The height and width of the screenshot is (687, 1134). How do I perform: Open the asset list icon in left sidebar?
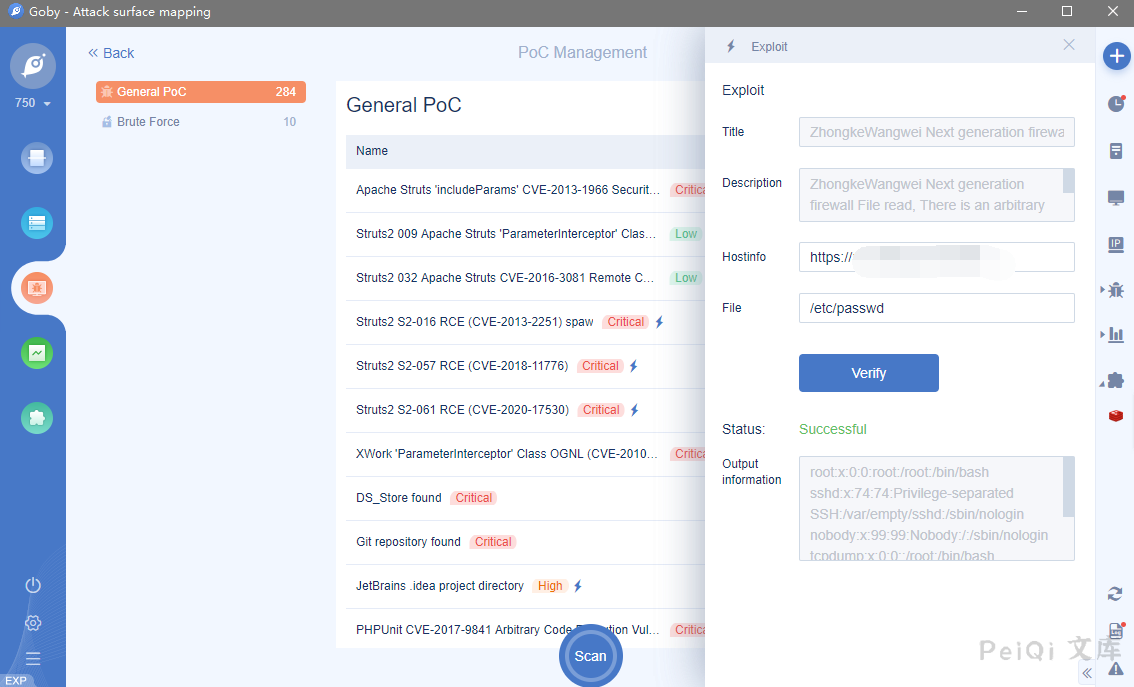coord(37,223)
